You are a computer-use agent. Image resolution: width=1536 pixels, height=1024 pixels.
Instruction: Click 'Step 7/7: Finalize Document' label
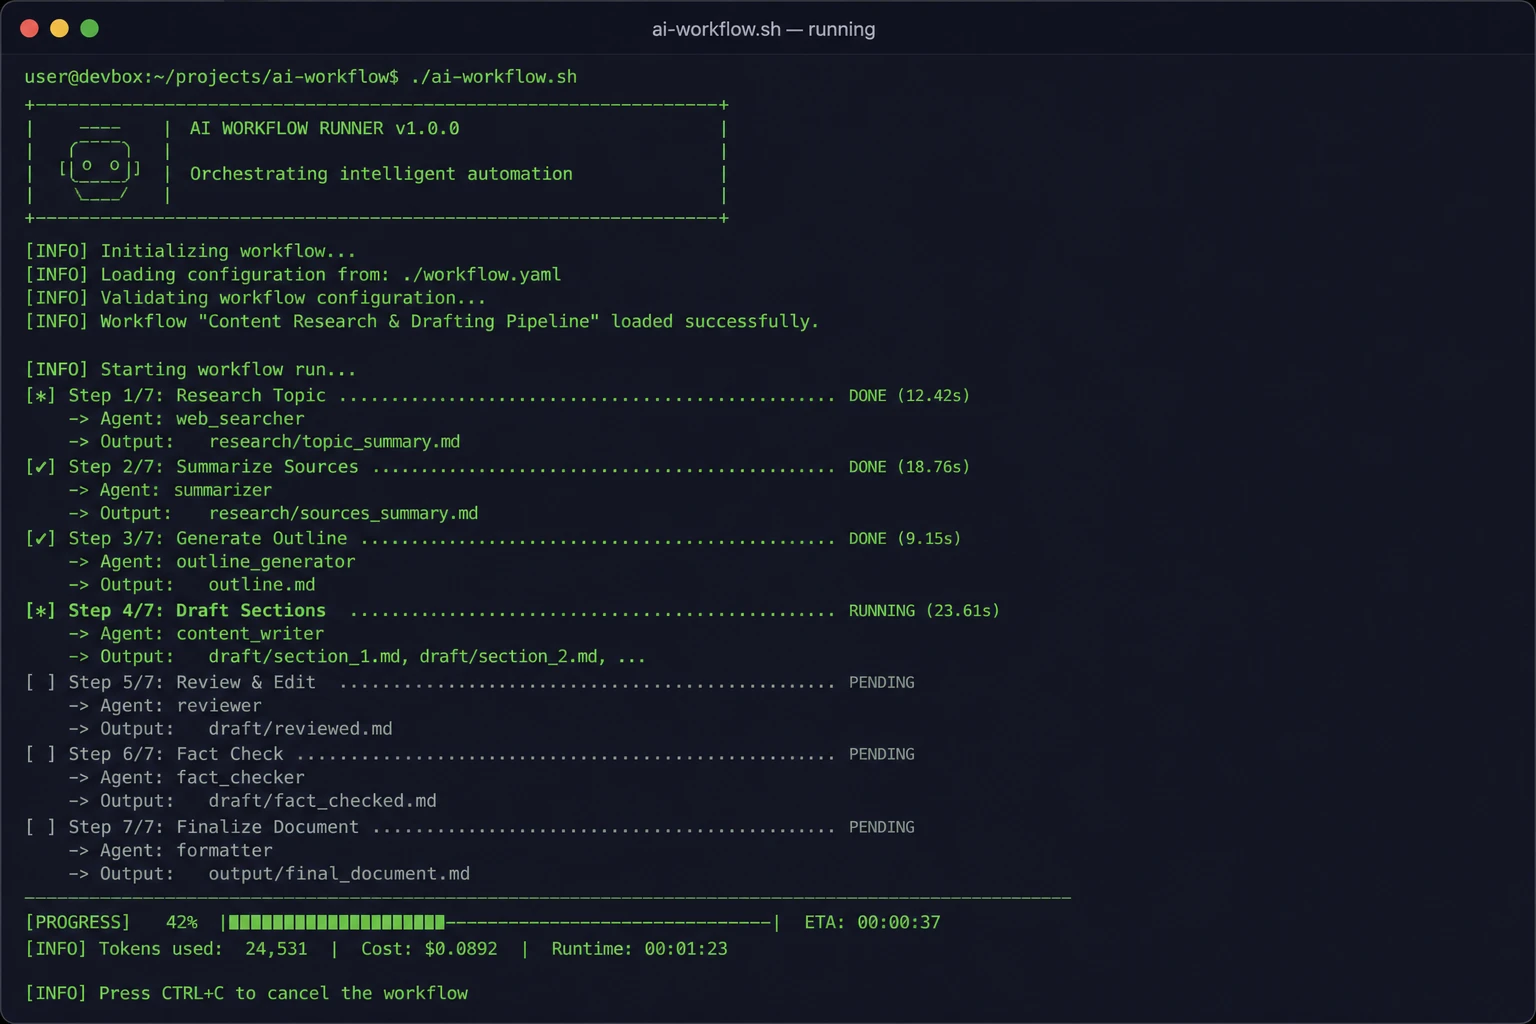tap(213, 828)
